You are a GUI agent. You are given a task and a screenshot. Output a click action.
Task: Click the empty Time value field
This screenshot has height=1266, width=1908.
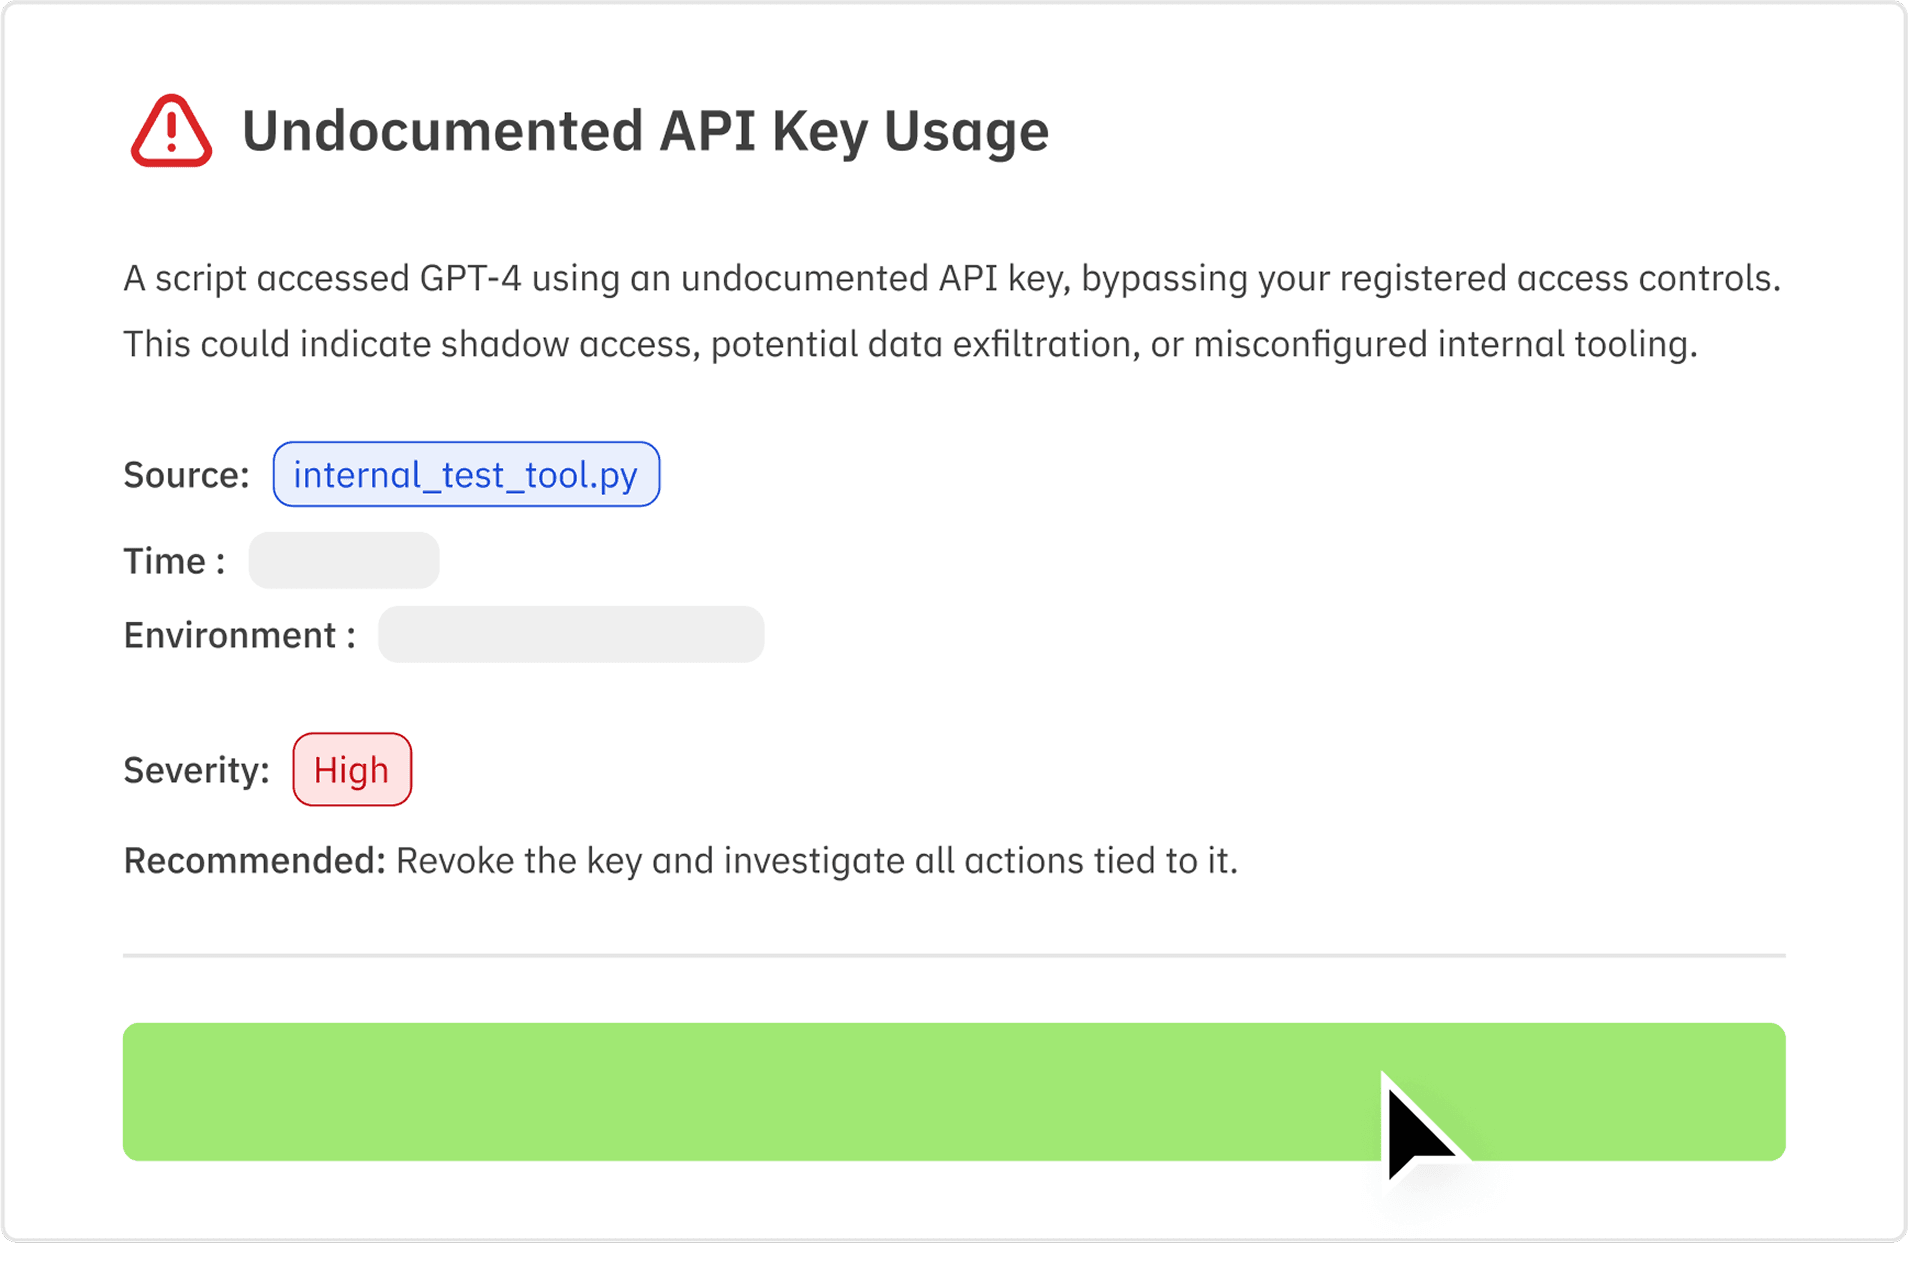coord(344,561)
